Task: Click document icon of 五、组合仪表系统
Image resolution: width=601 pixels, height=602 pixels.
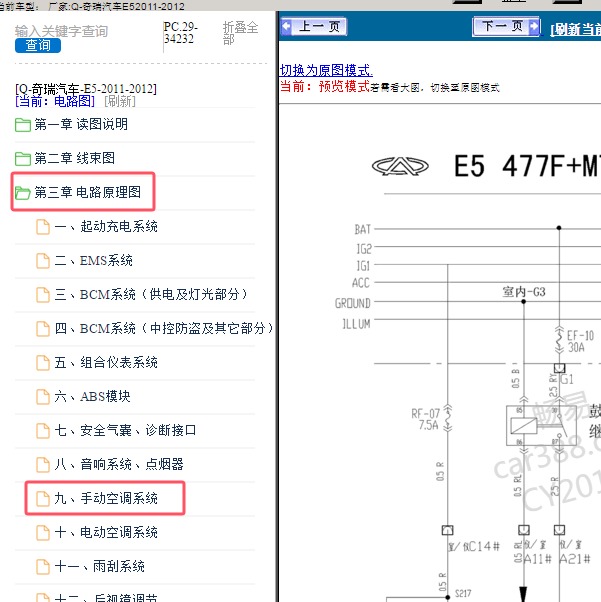Action: pyautogui.click(x=43, y=362)
